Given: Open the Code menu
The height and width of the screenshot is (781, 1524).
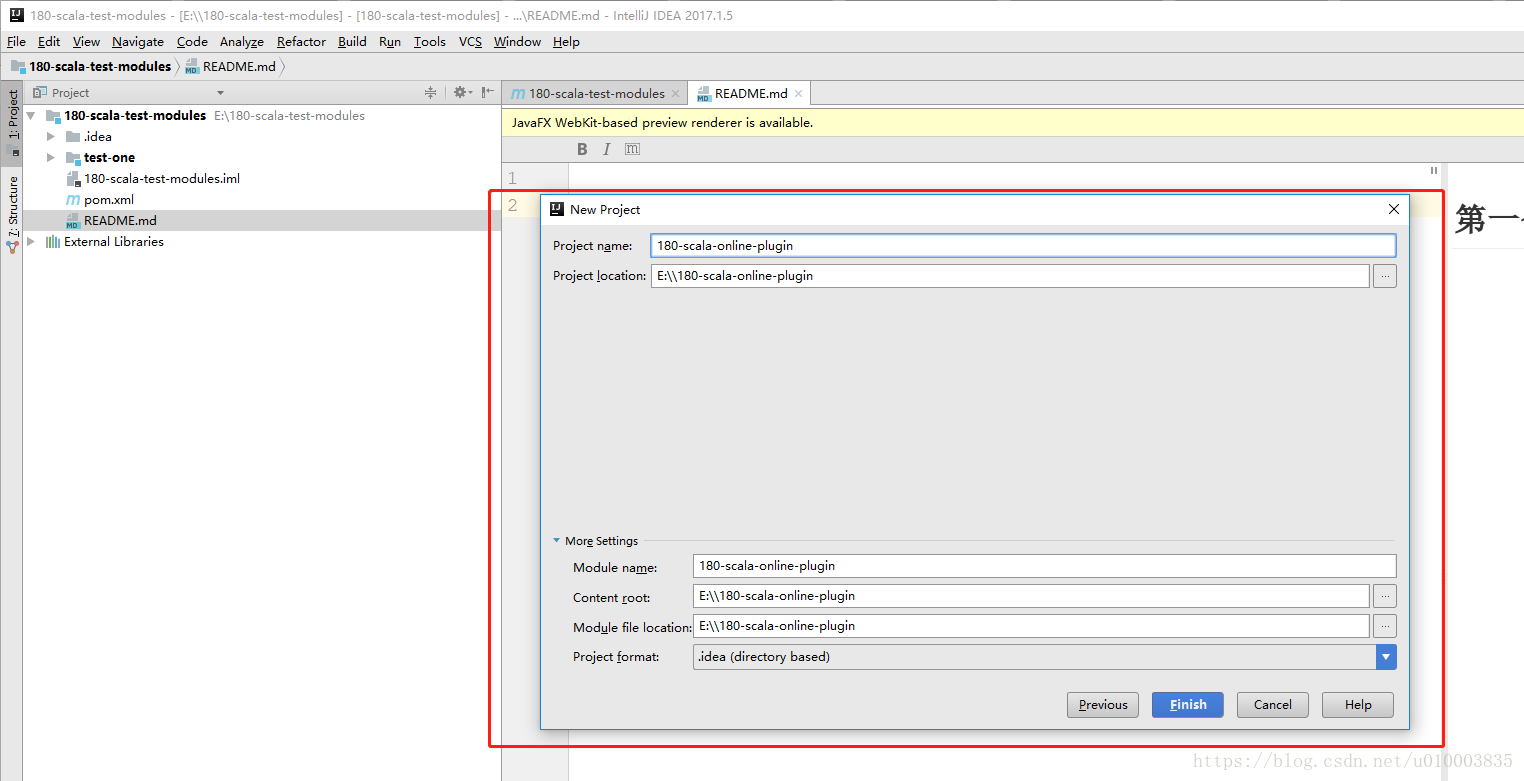Looking at the screenshot, I should pos(192,42).
